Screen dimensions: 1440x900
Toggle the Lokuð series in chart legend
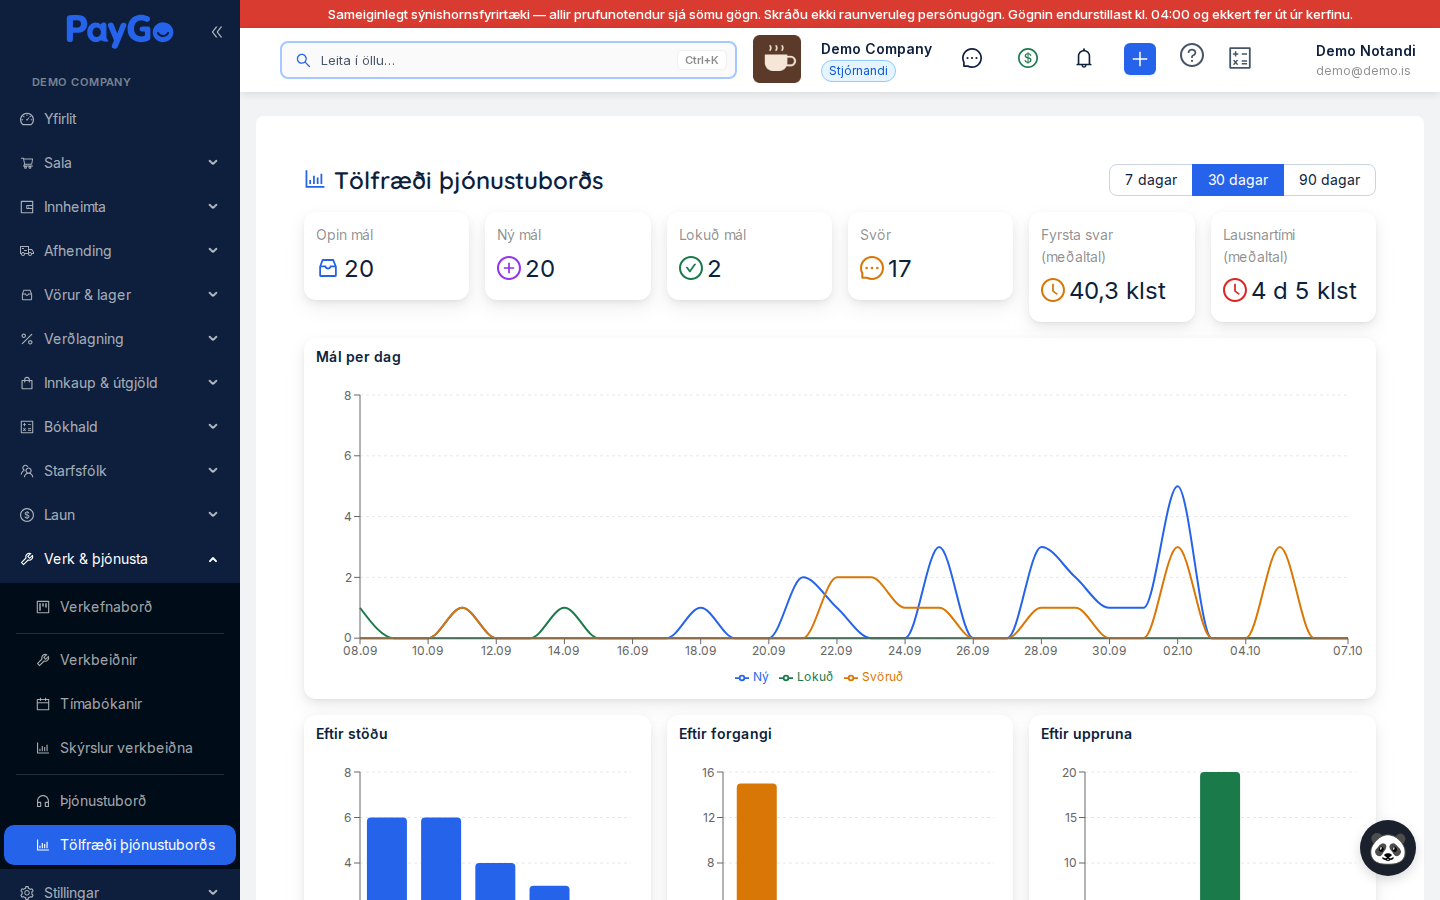[806, 677]
